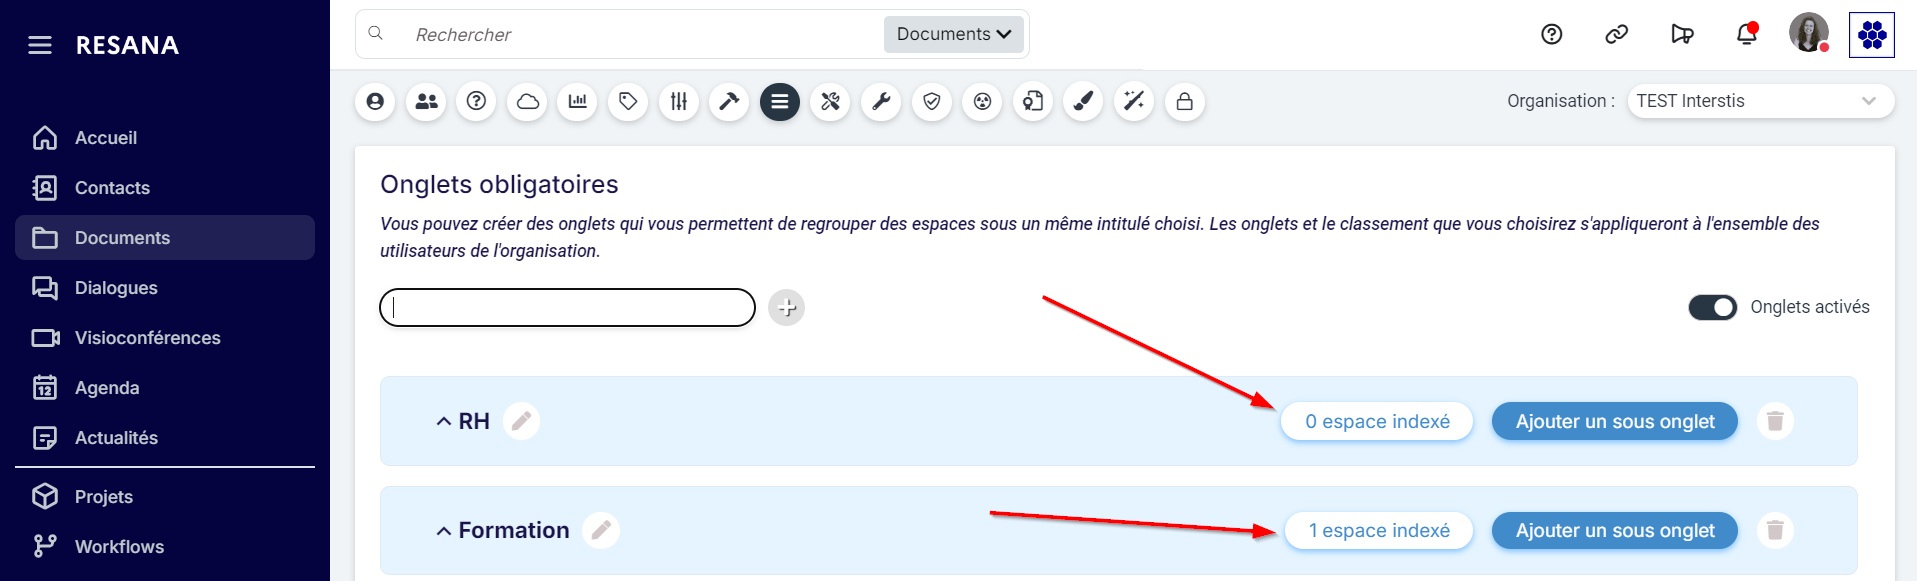Open the padlock security icon
1917x581 pixels.
1184,101
